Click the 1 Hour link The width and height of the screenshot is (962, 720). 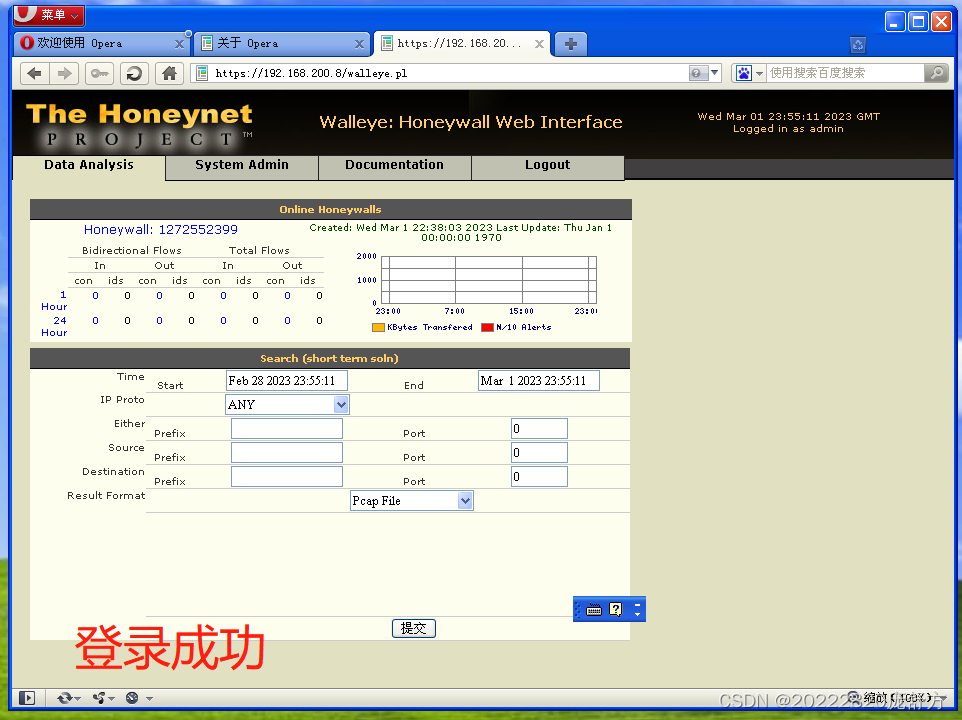pyautogui.click(x=54, y=301)
